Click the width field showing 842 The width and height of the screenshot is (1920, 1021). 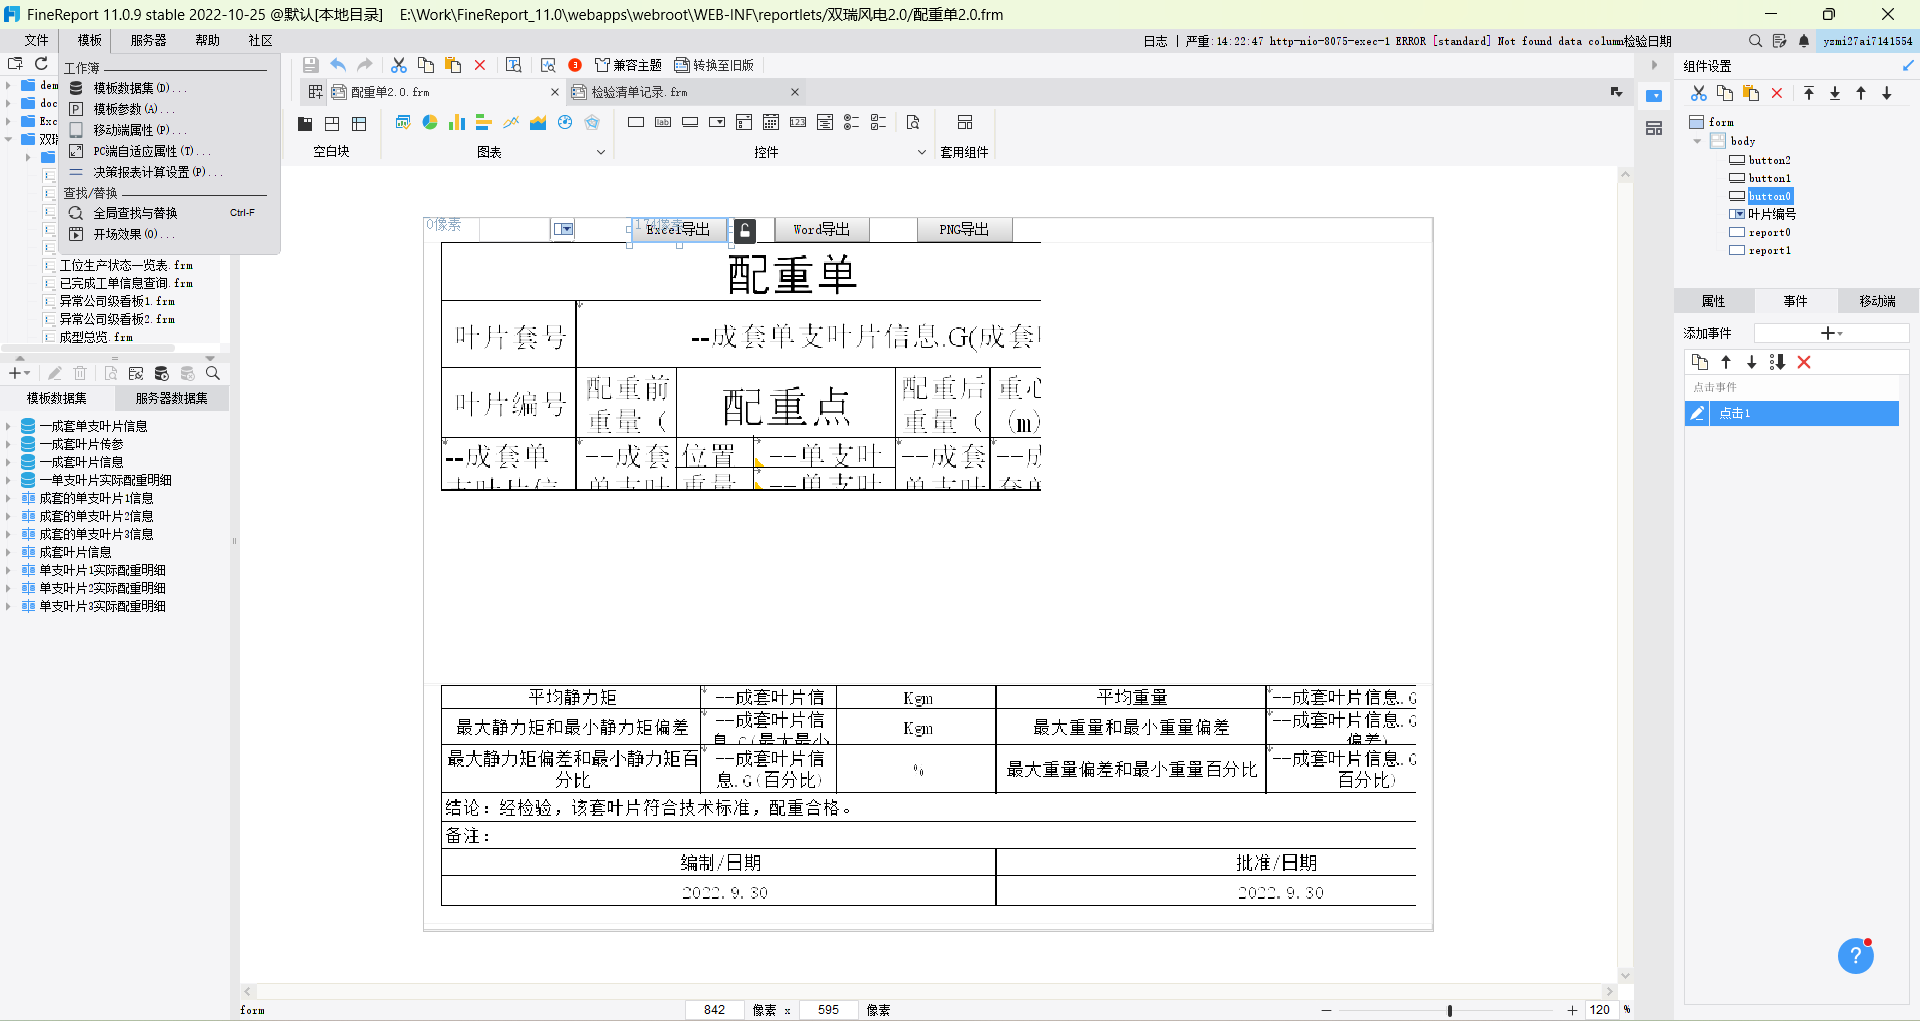pyautogui.click(x=714, y=1010)
